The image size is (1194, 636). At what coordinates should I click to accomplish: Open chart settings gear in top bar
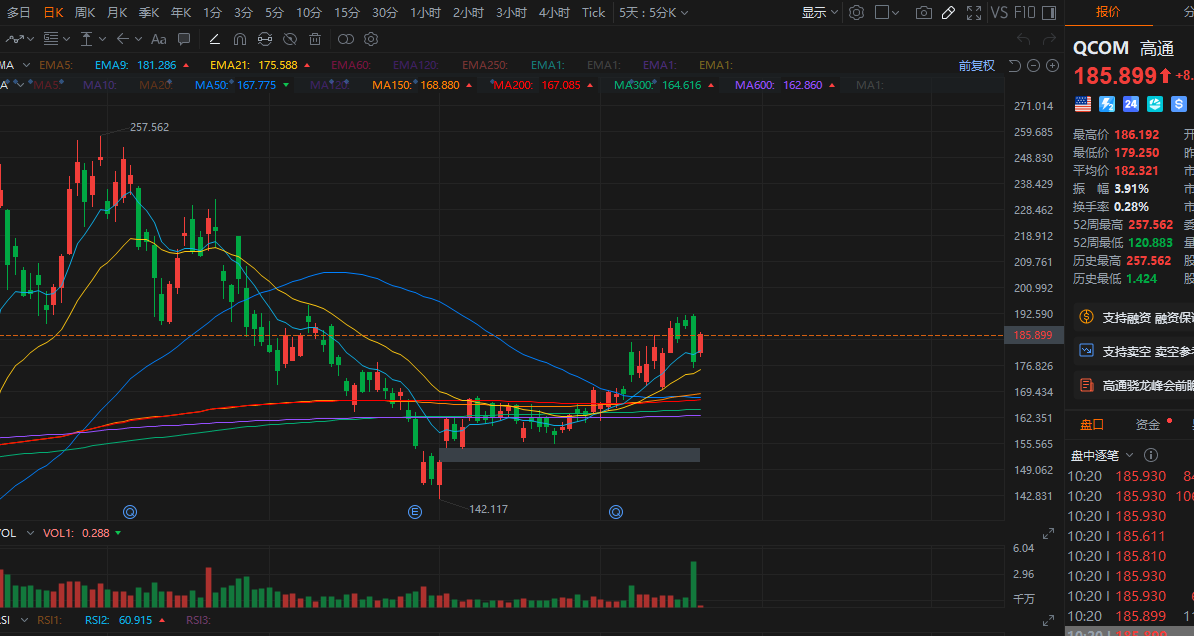point(857,12)
